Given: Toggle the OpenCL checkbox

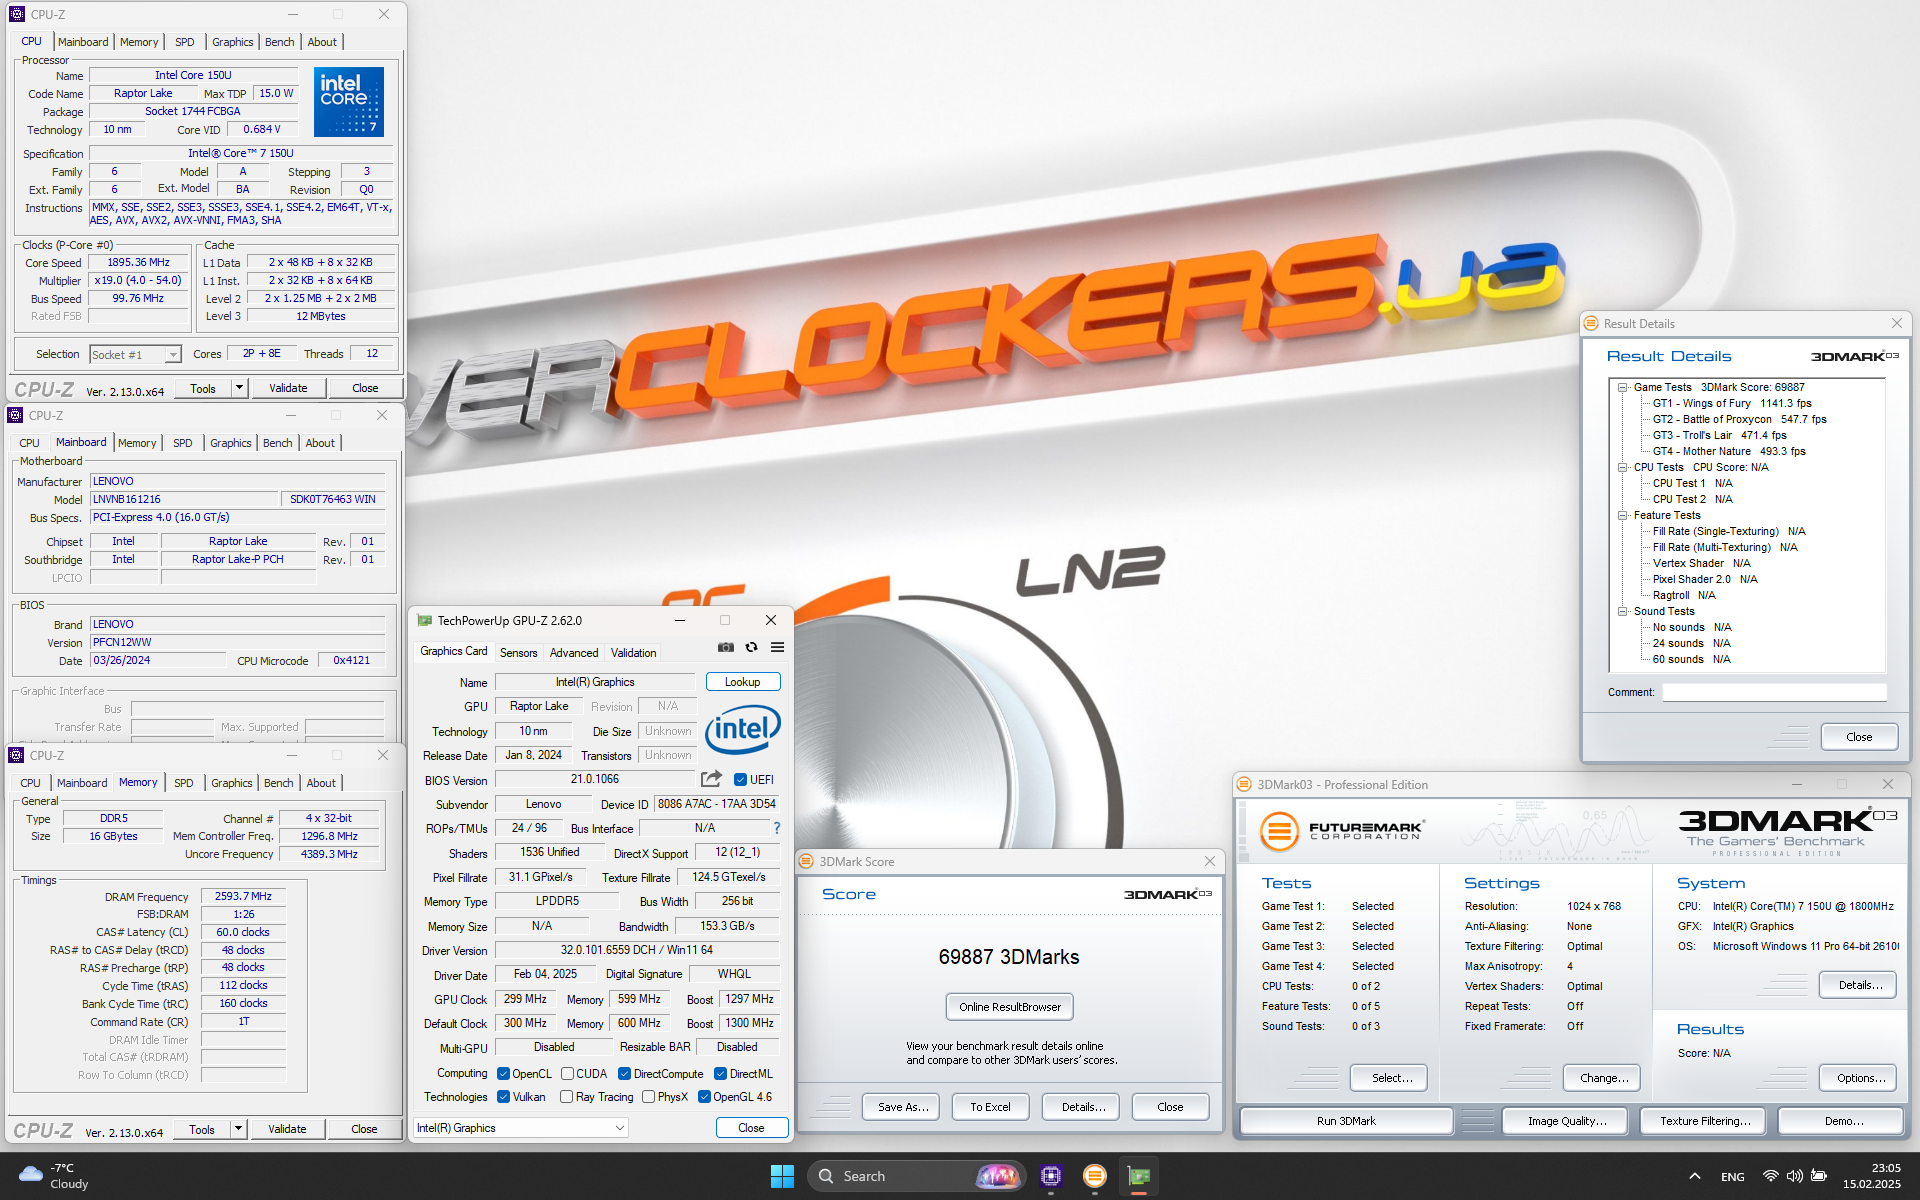Looking at the screenshot, I should pyautogui.click(x=504, y=1074).
